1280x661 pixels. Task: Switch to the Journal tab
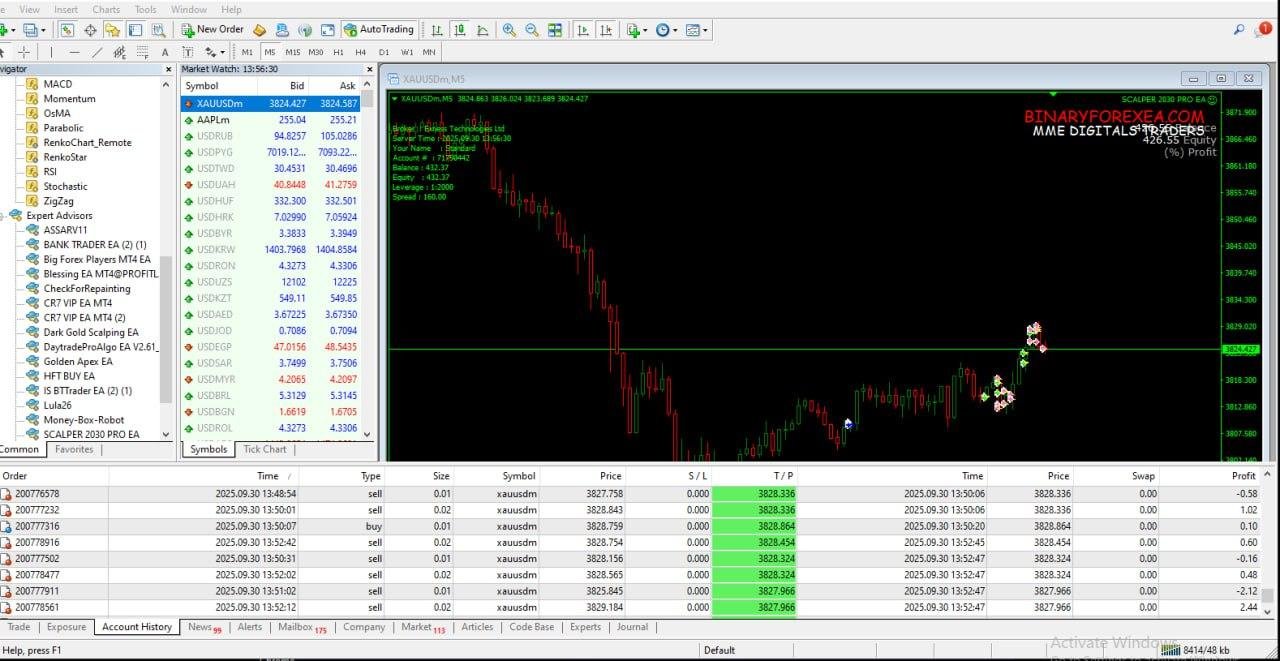(x=632, y=627)
